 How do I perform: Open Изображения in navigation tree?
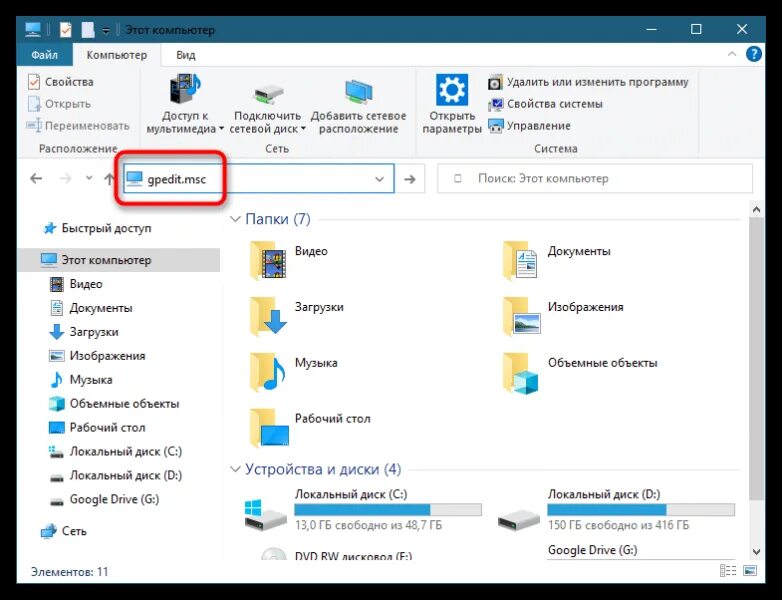pyautogui.click(x=97, y=356)
